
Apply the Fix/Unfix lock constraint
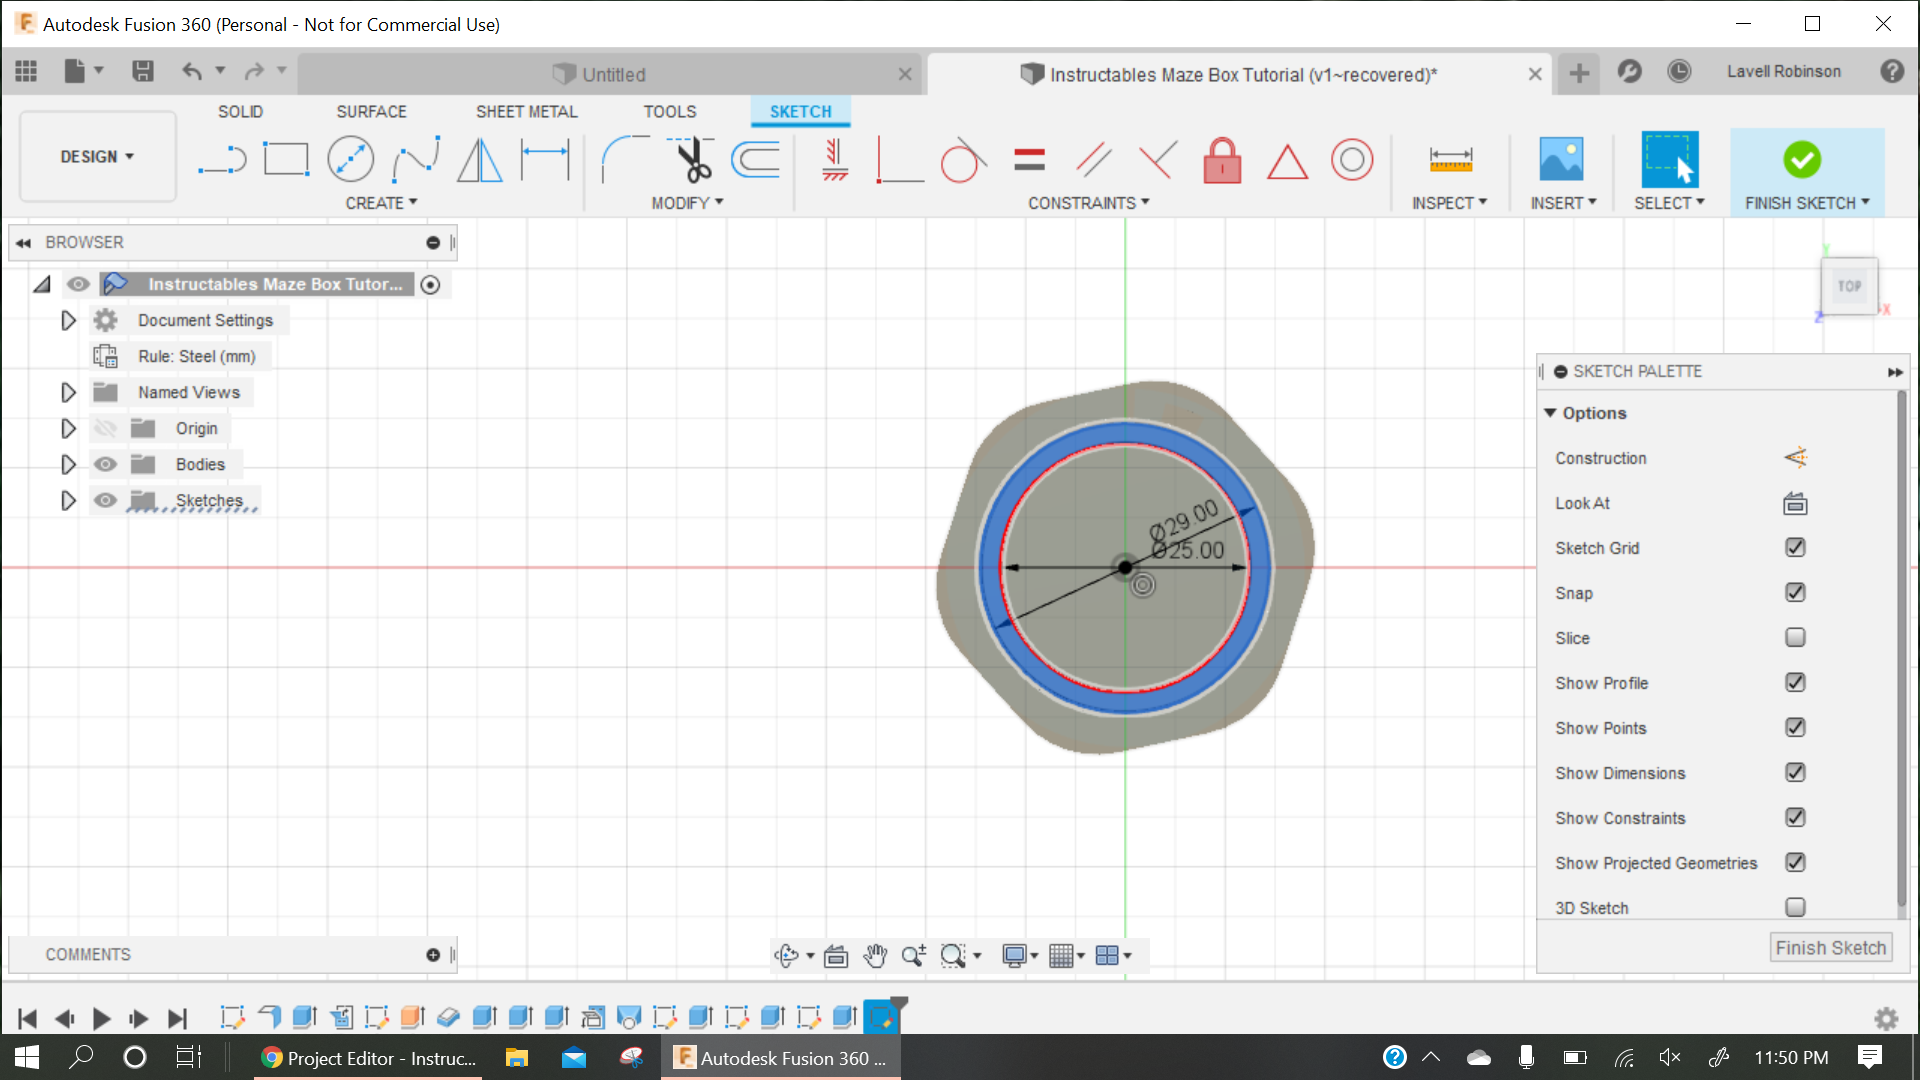[x=1222, y=160]
